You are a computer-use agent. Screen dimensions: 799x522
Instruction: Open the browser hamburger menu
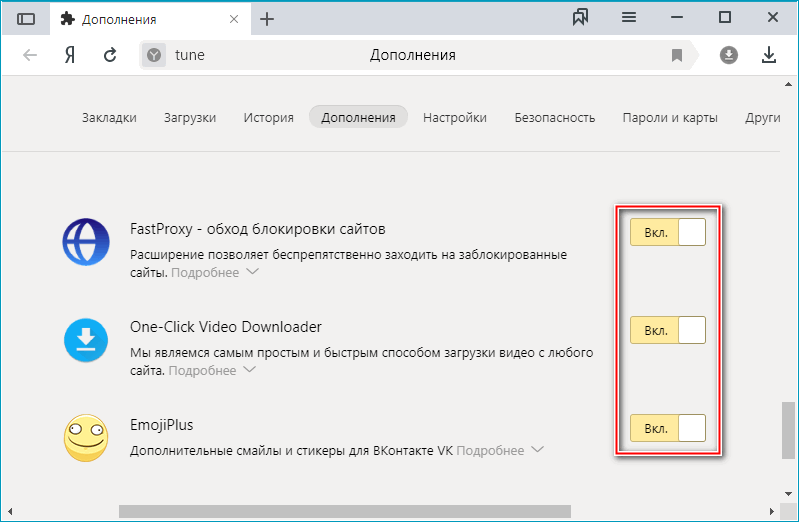[x=629, y=18]
